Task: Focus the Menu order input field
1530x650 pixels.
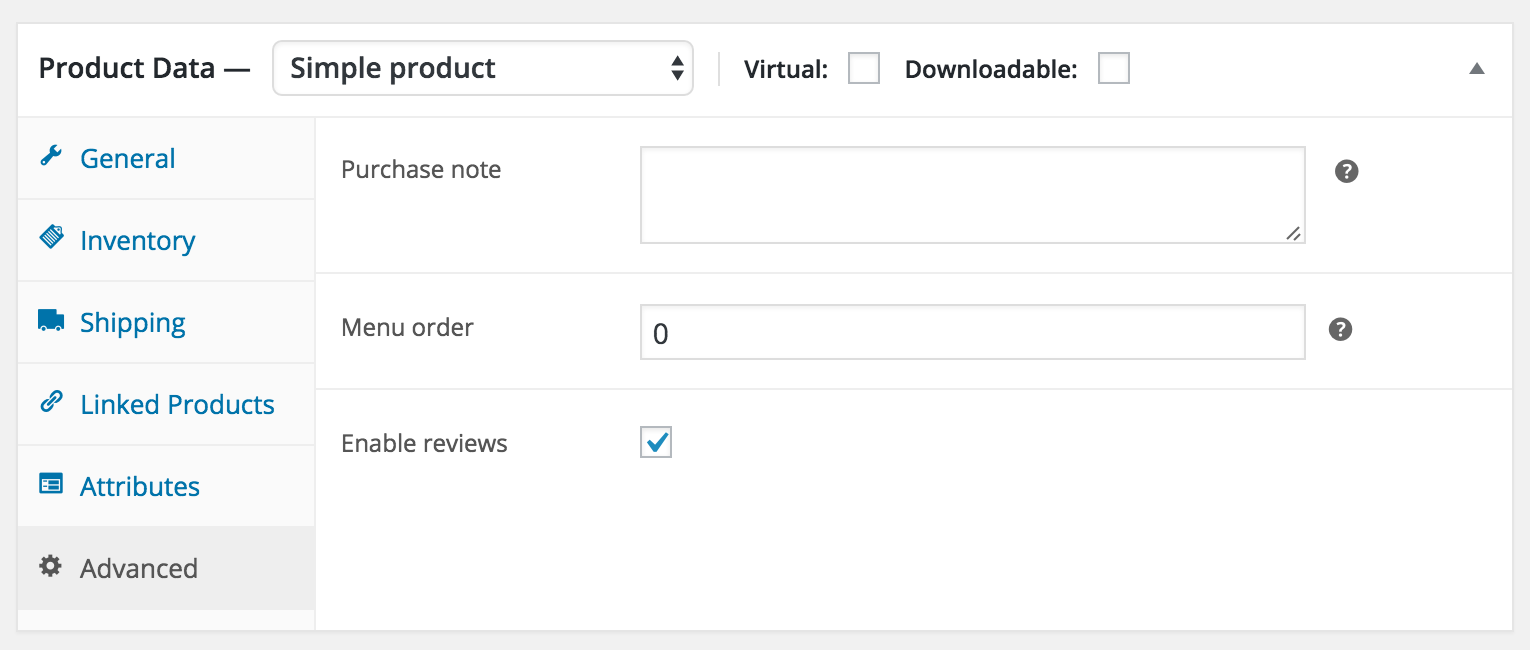Action: [972, 332]
